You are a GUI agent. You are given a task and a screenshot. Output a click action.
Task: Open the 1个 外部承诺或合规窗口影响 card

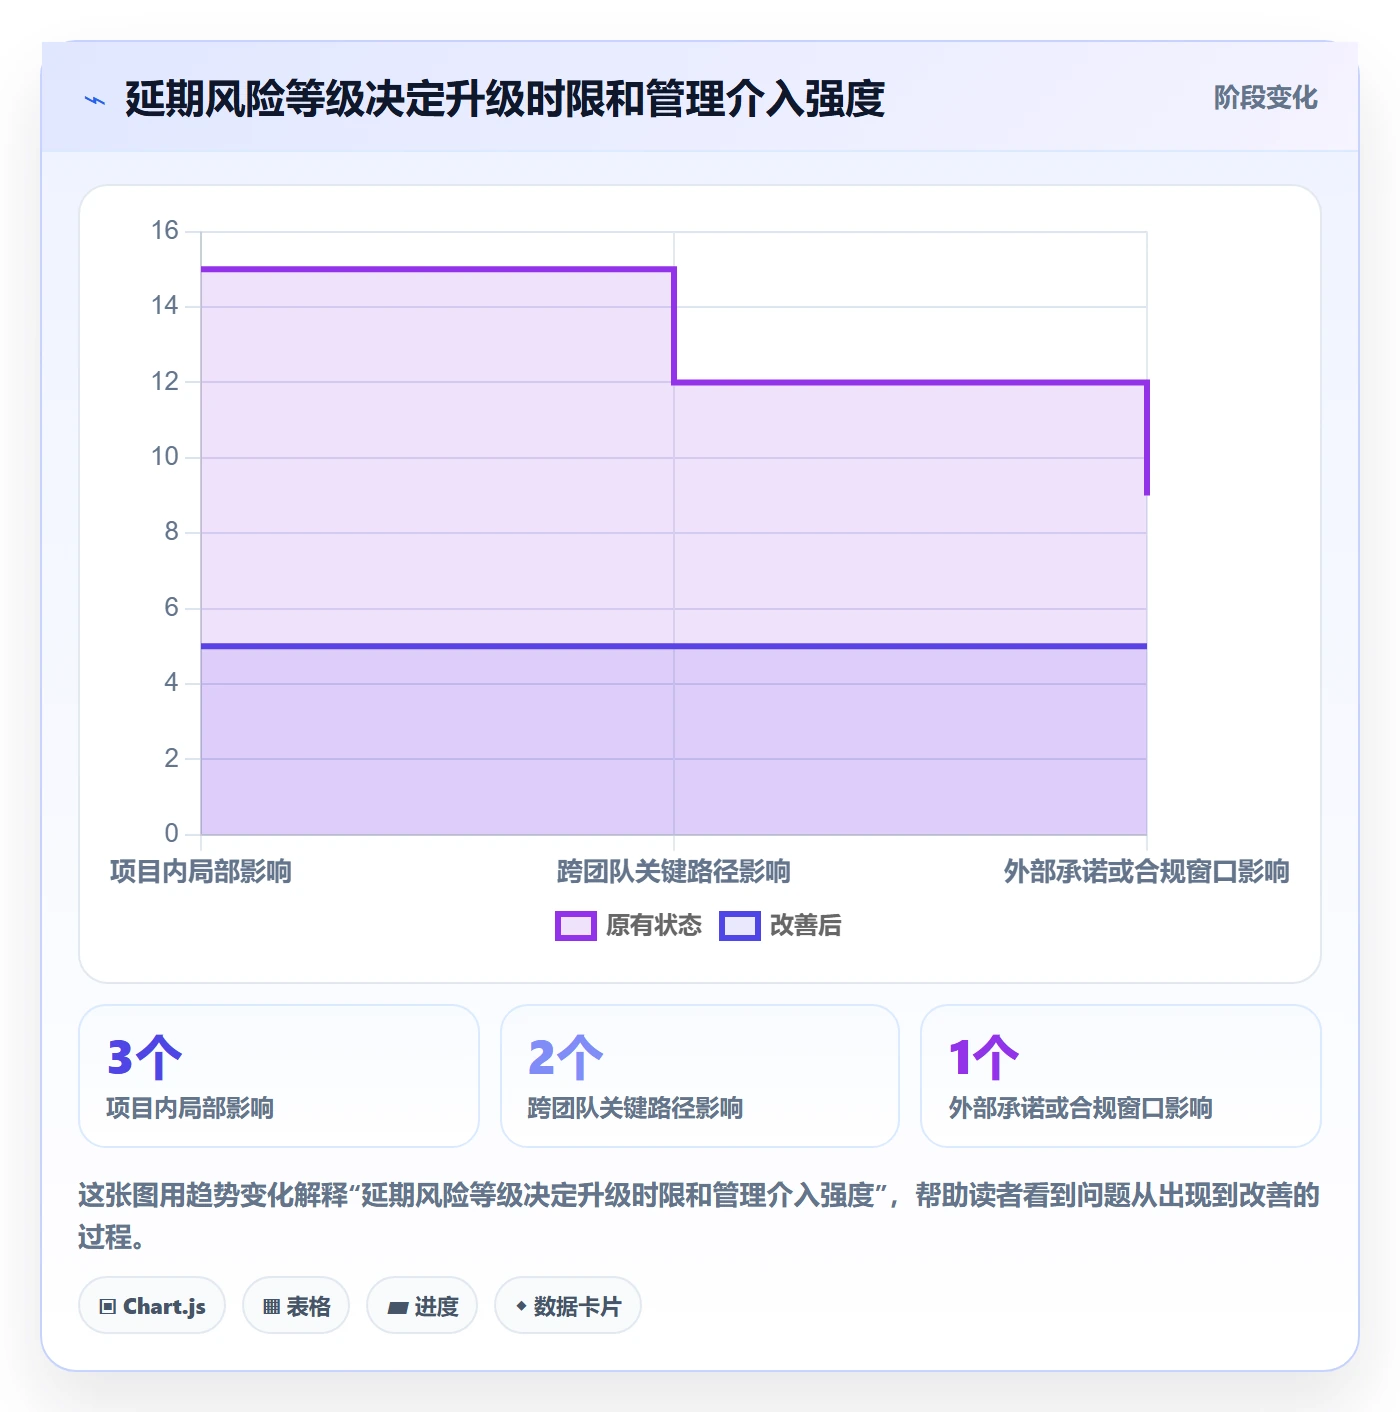(x=1121, y=1076)
